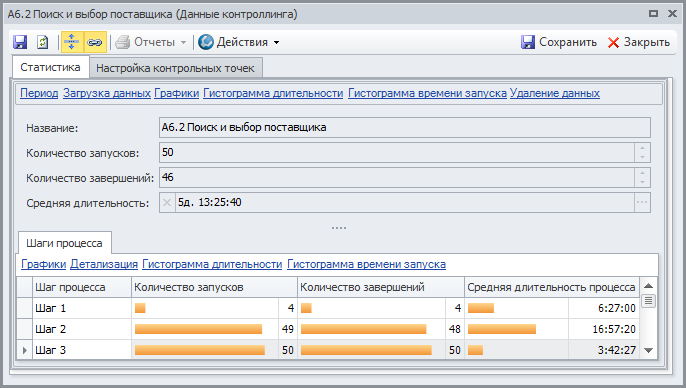Open the ellipsis button in Средняя длительность field

point(642,203)
